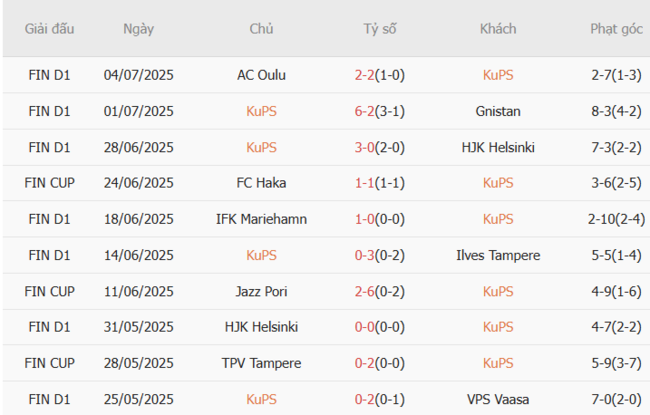Click the 6-2 score result
The height and width of the screenshot is (415, 650).
[365, 111]
